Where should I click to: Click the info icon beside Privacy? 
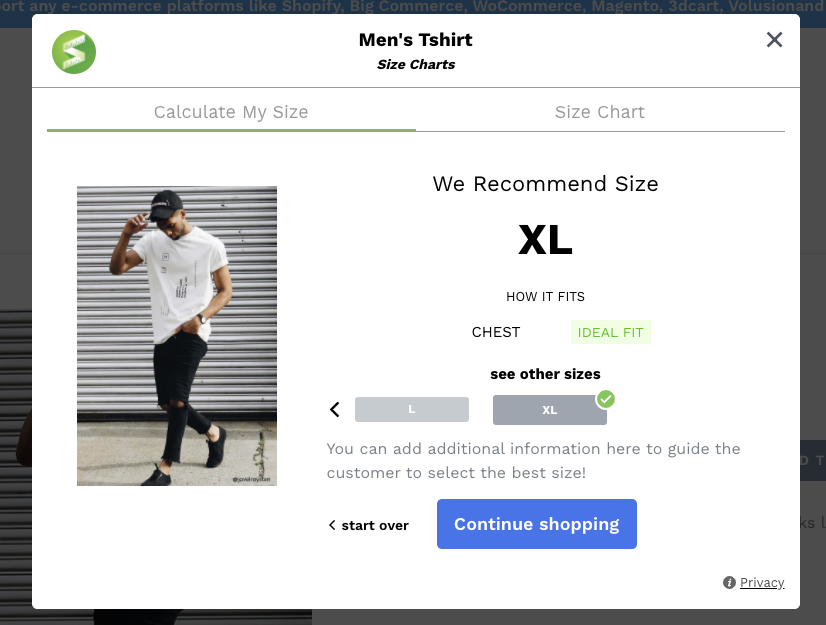(x=729, y=582)
